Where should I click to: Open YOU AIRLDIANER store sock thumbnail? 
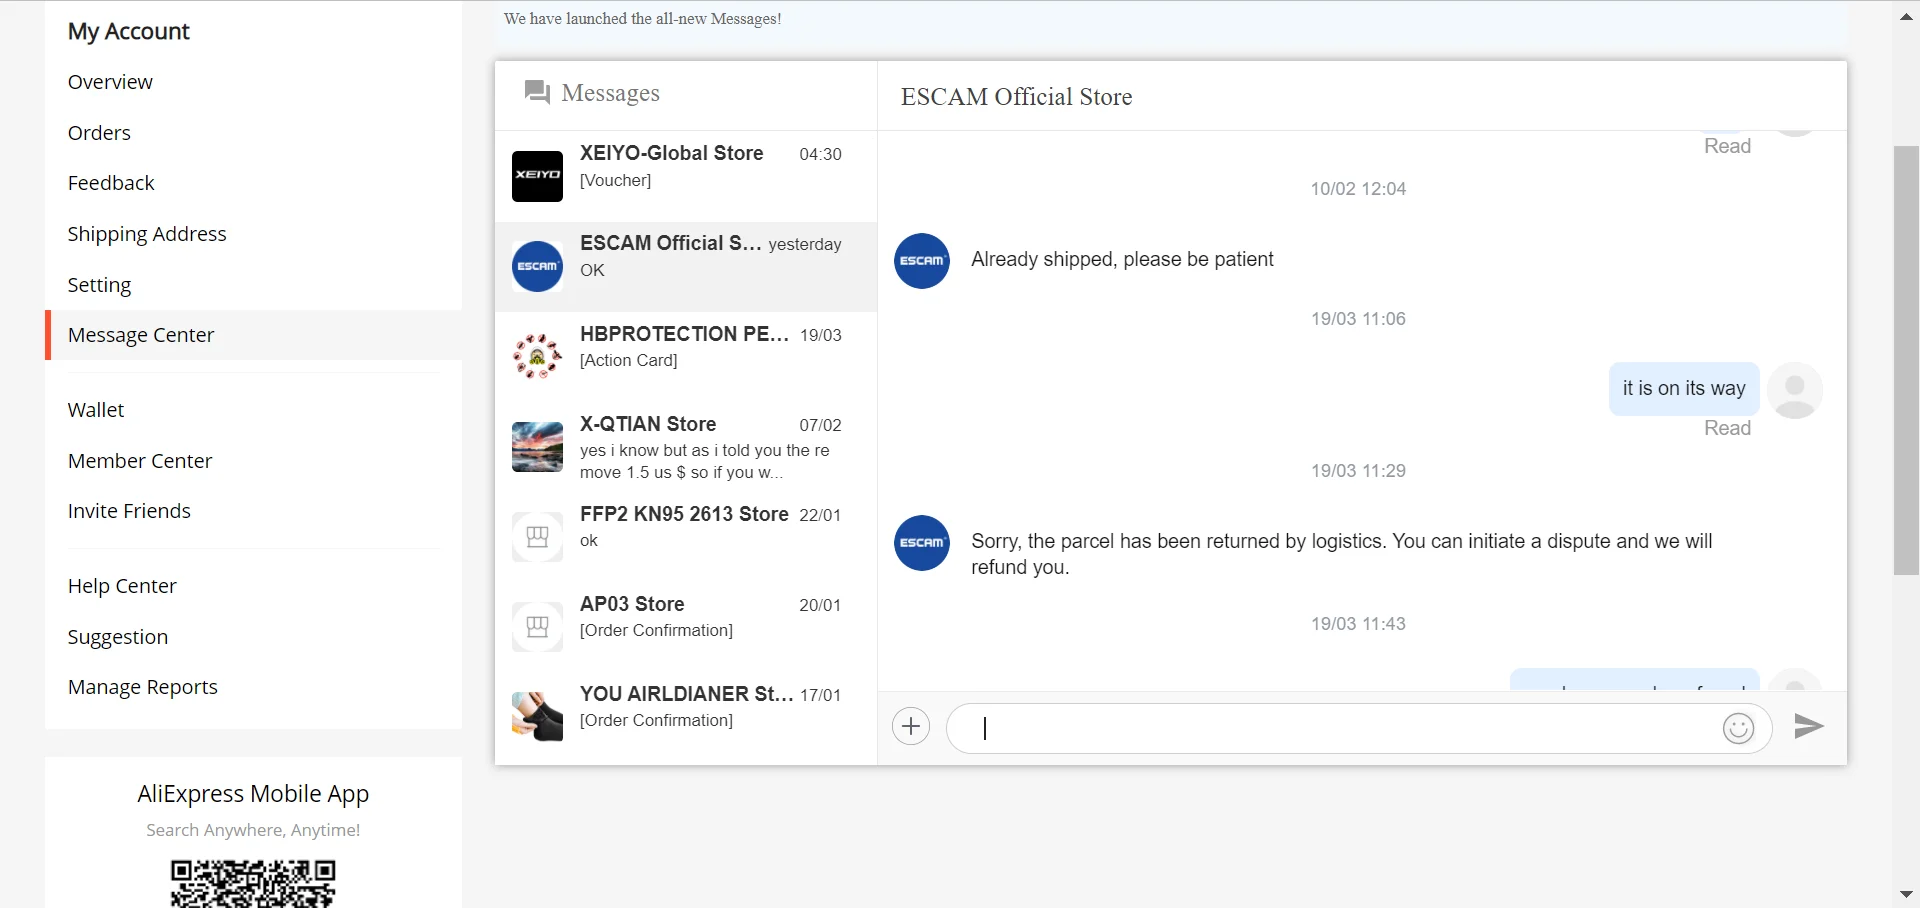pos(537,716)
